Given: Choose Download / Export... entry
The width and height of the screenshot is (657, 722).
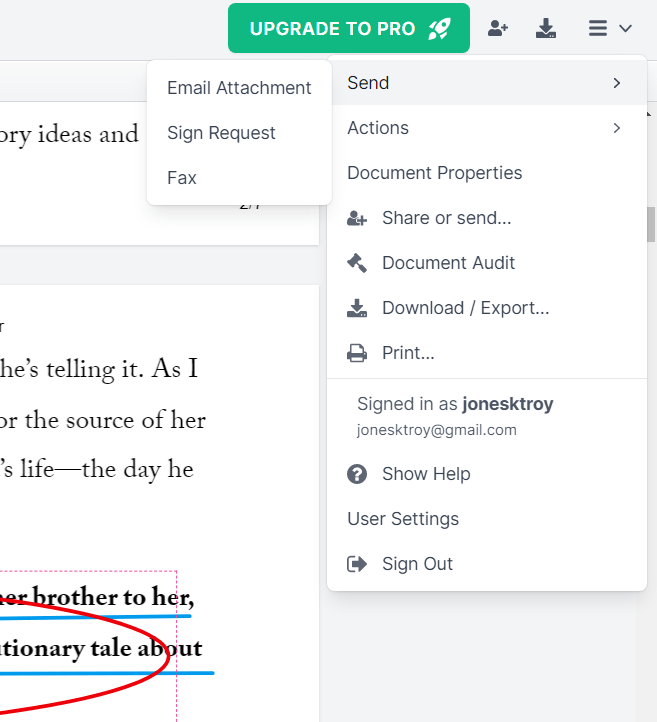Looking at the screenshot, I should 487,308.
